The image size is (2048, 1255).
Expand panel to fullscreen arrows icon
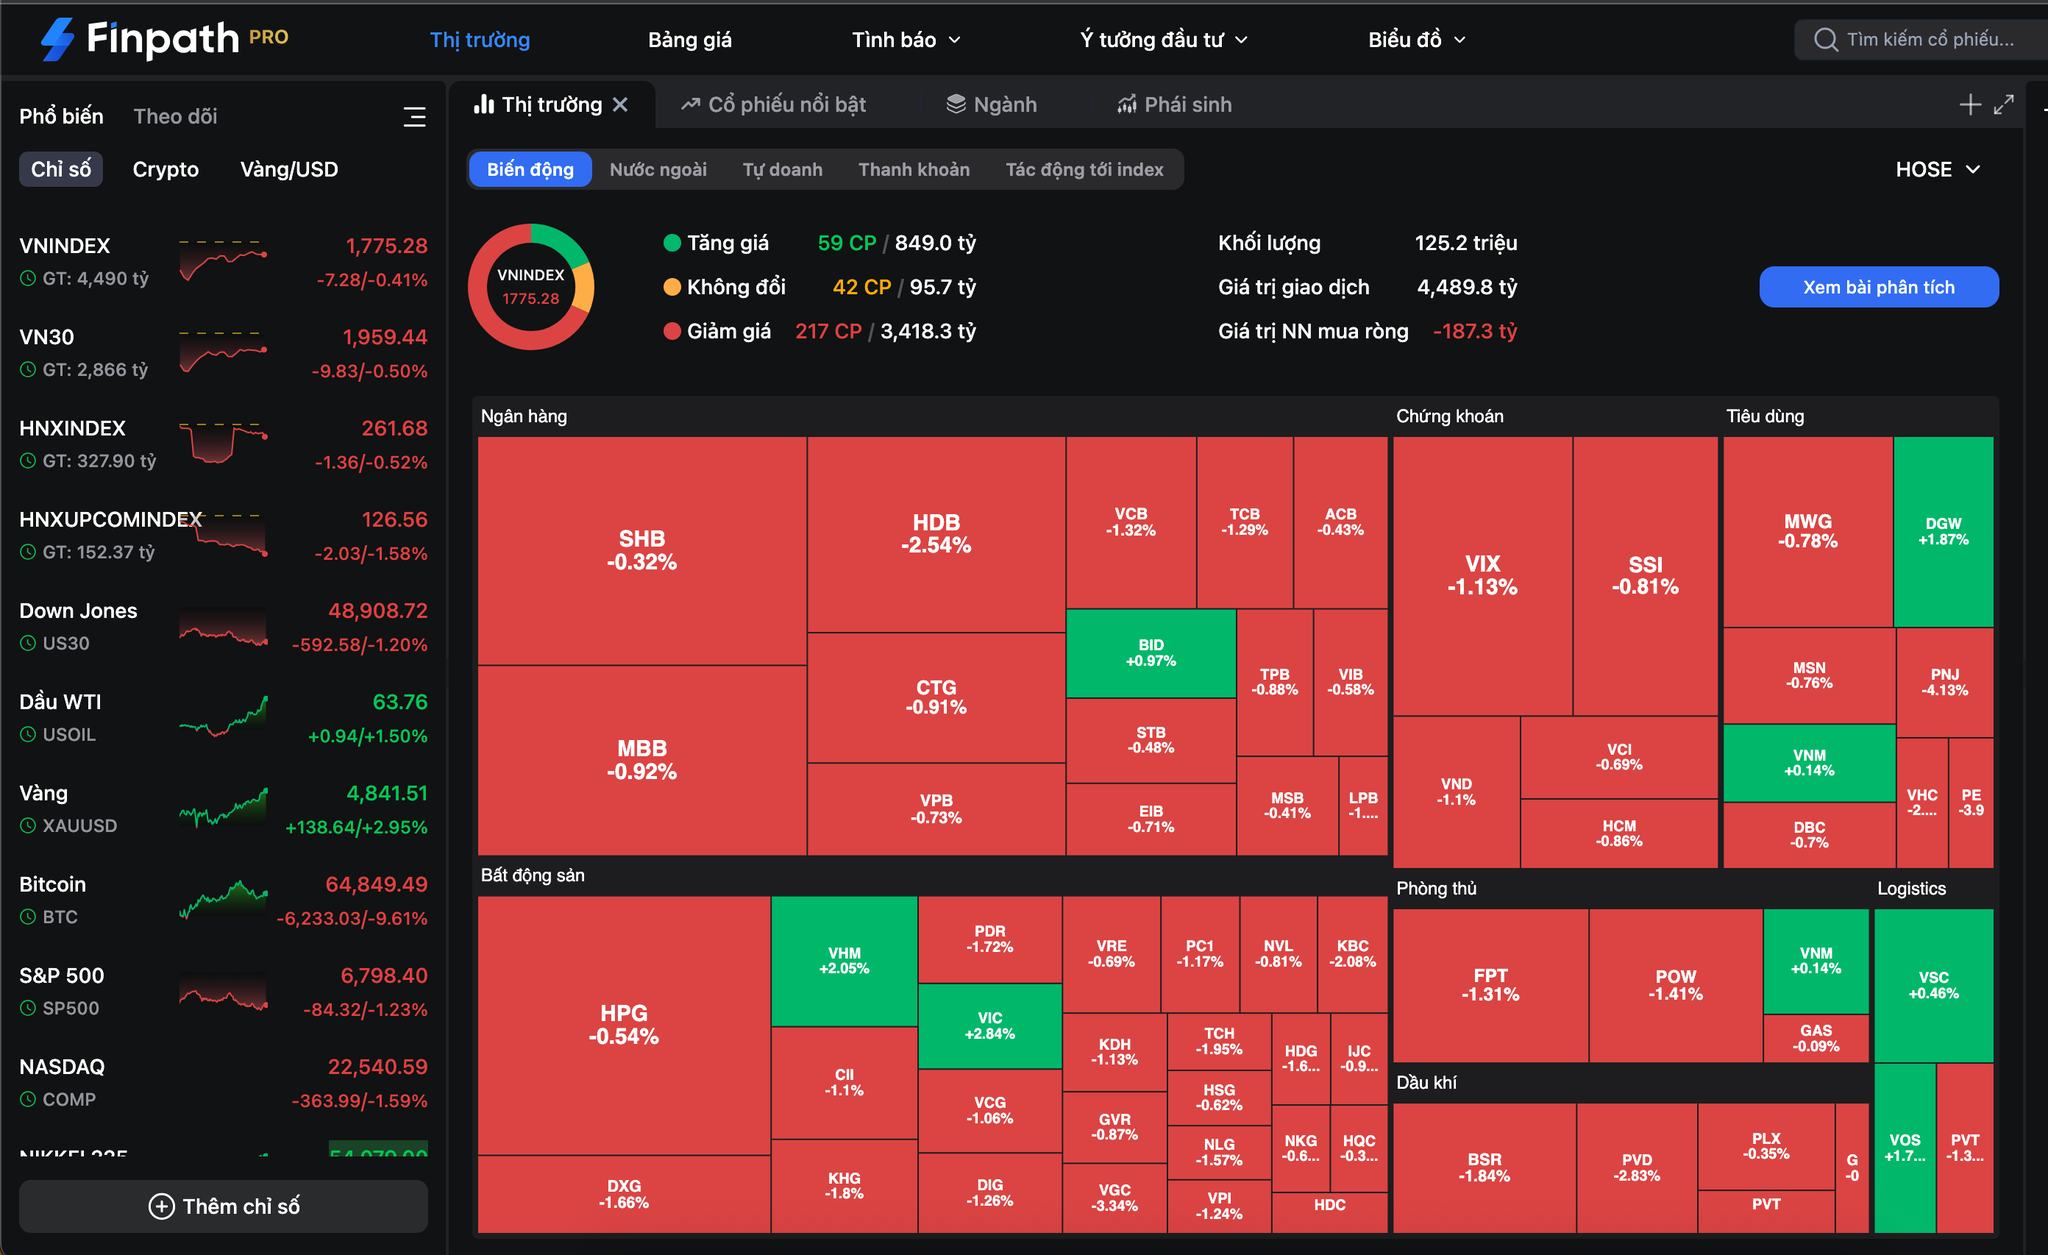(x=2004, y=105)
